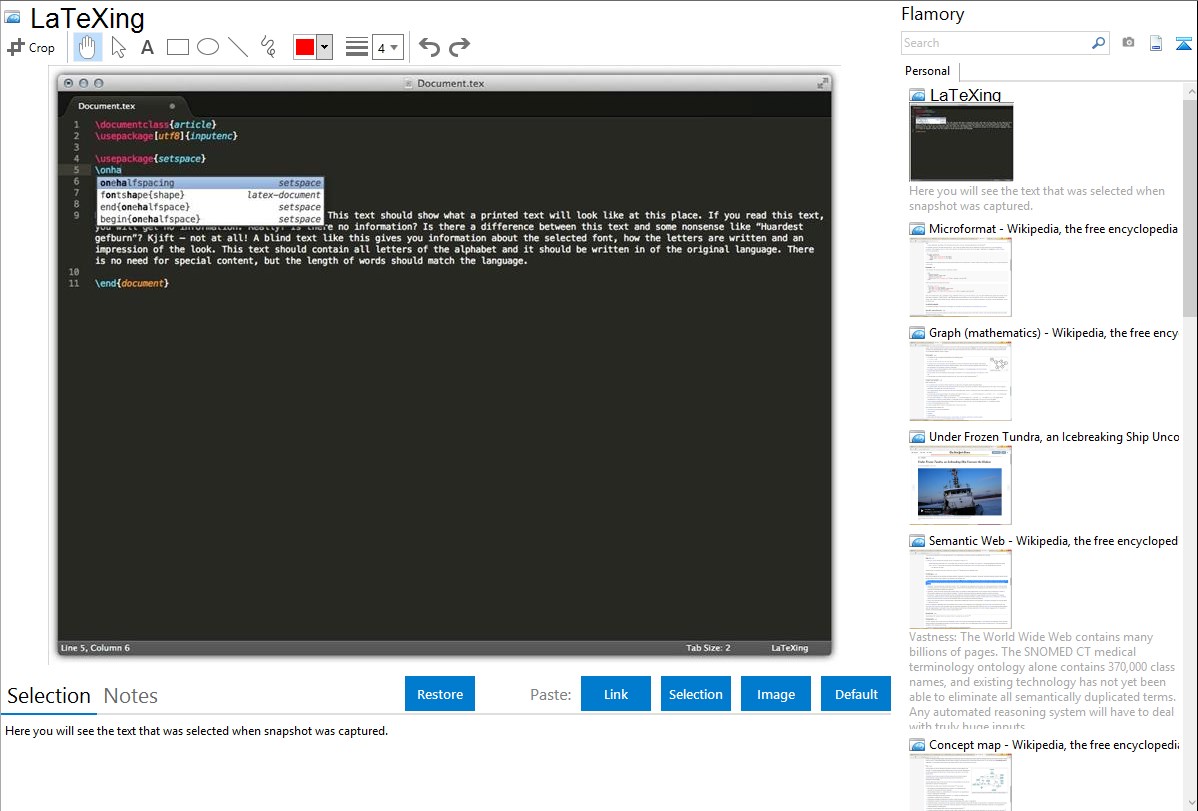Click the icon beside Under Frozen Tundra title

pyautogui.click(x=917, y=436)
